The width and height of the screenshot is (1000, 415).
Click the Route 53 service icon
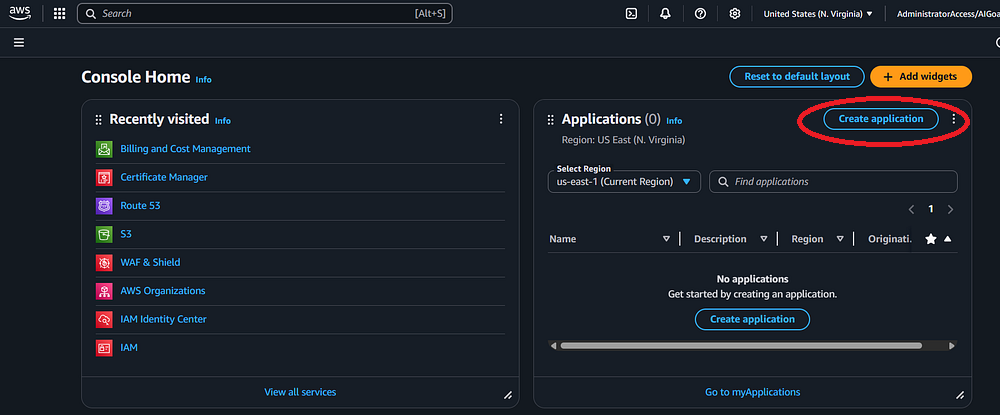pos(104,206)
